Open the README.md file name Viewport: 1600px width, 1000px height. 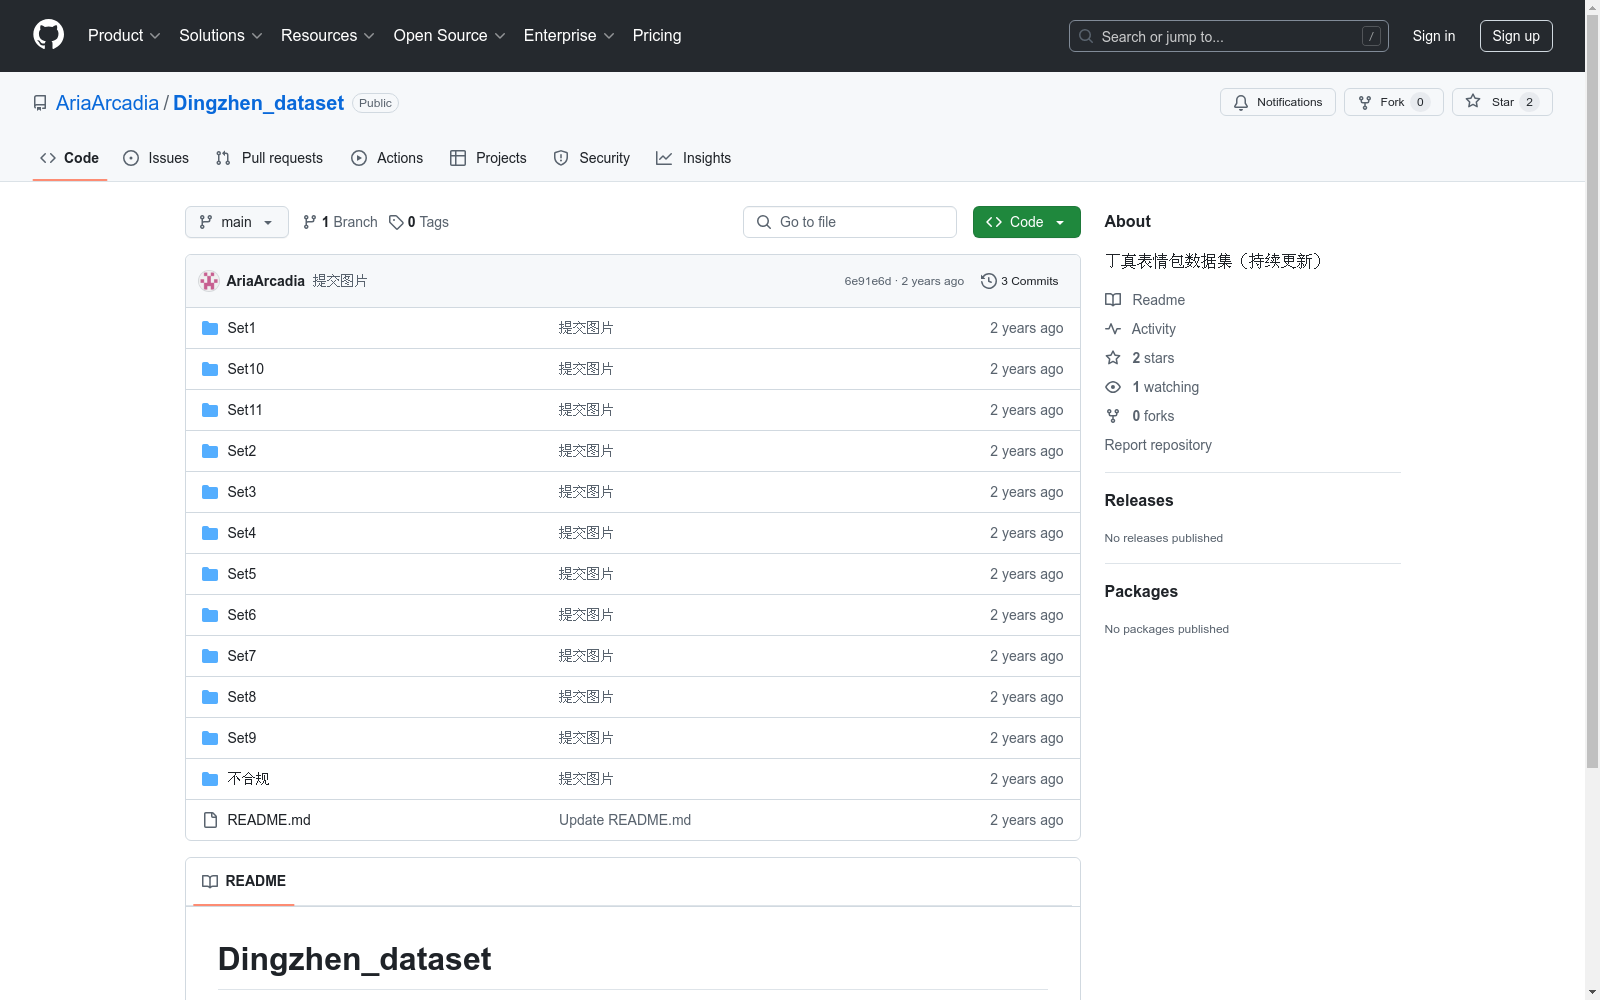tap(269, 820)
